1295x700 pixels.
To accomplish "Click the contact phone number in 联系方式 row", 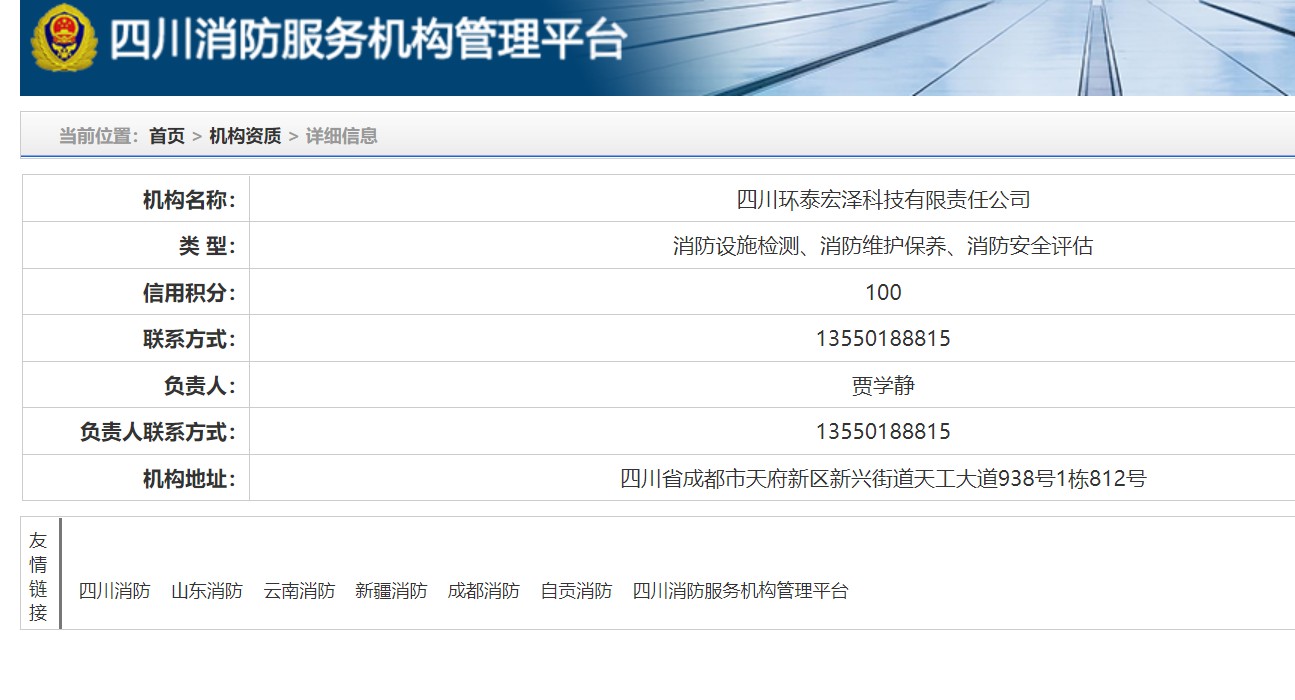I will (x=883, y=339).
